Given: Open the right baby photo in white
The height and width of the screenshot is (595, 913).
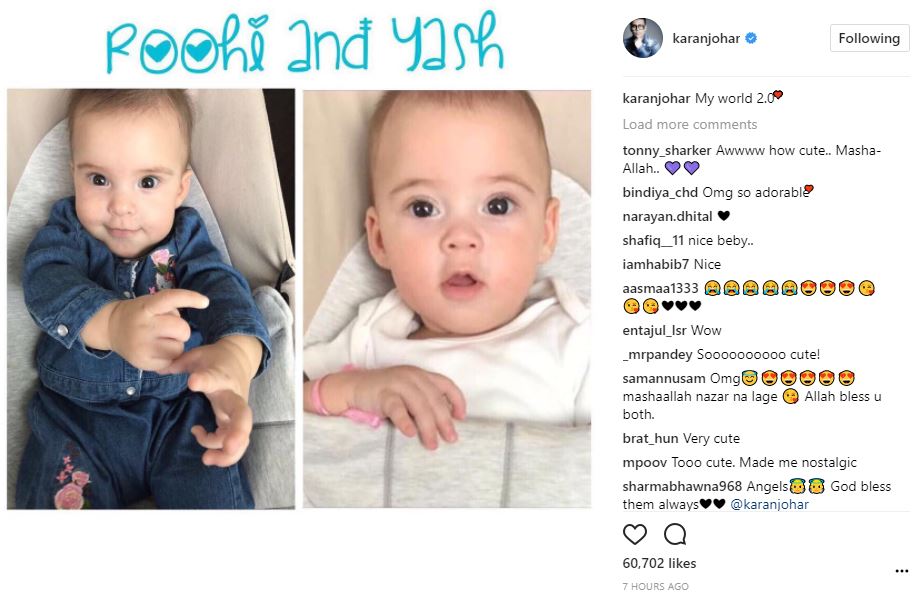Looking at the screenshot, I should (447, 299).
